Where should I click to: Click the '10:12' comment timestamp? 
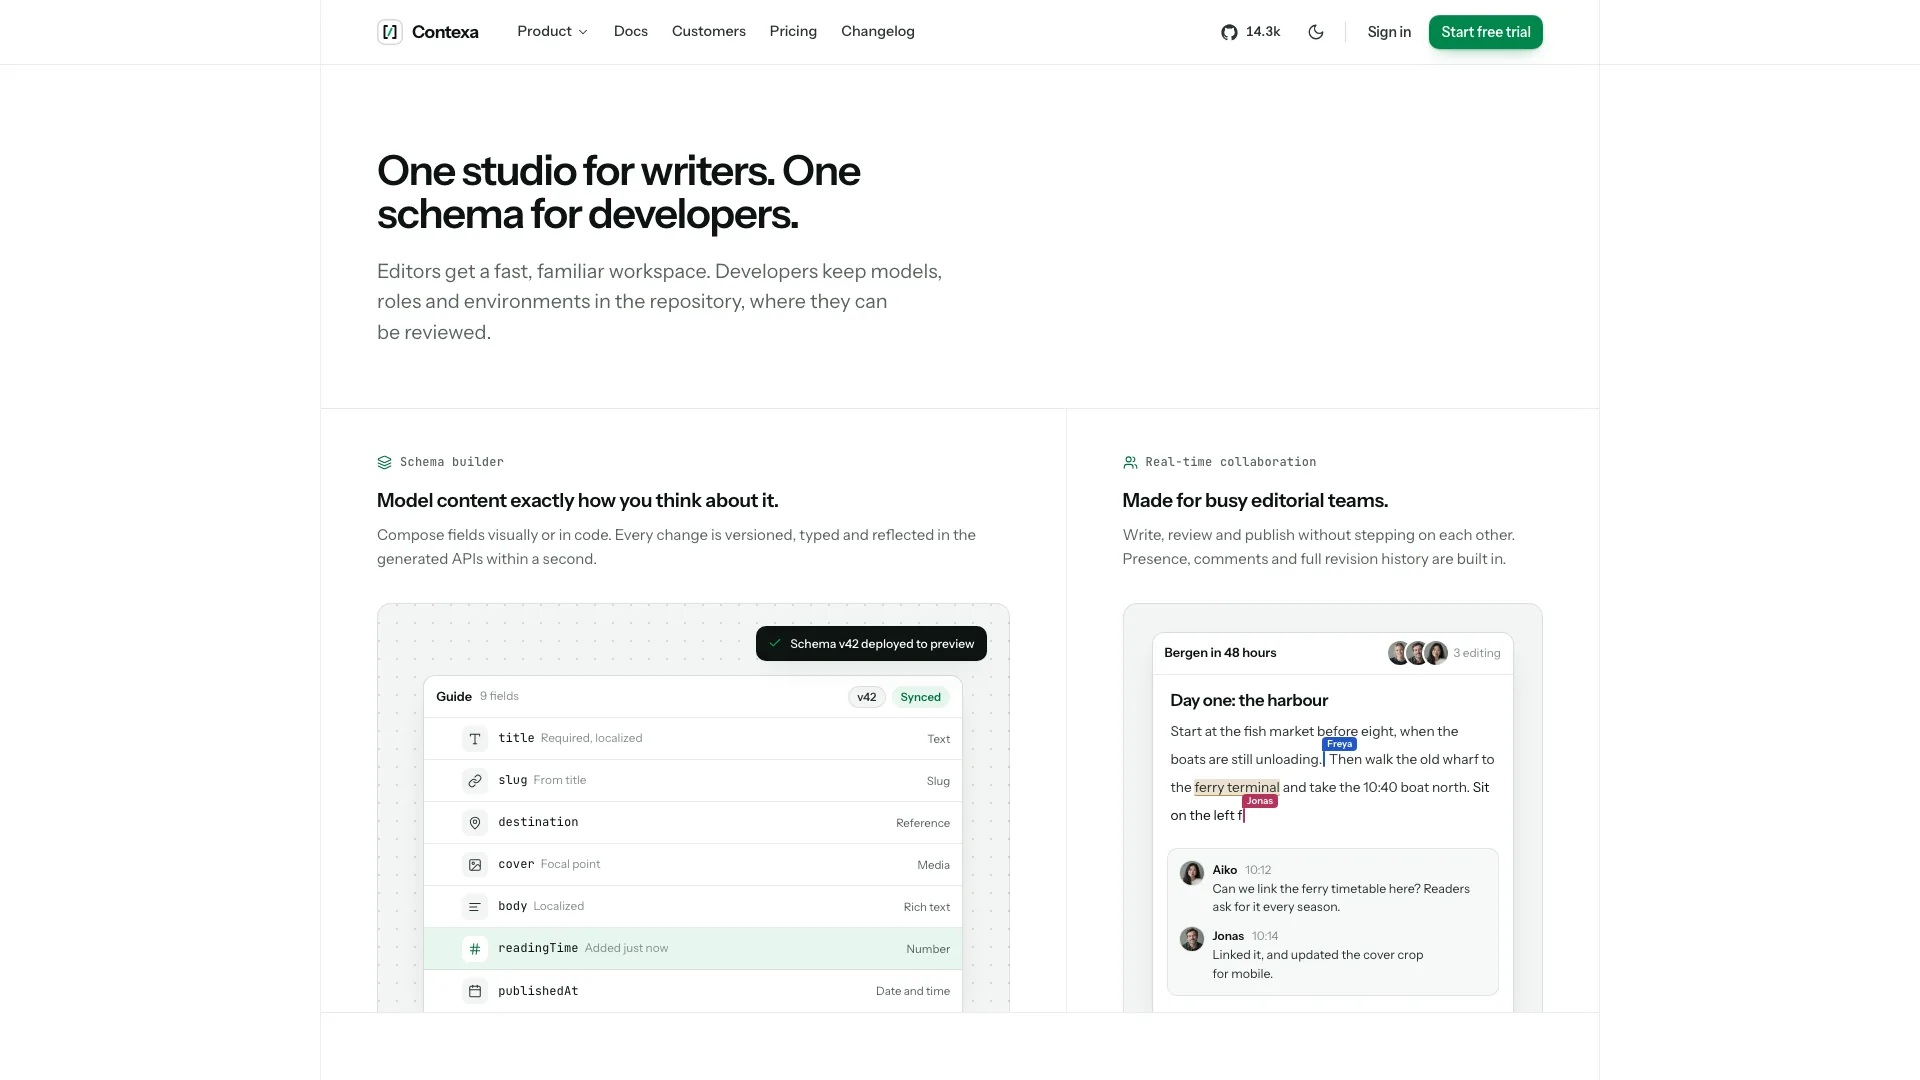click(x=1258, y=870)
